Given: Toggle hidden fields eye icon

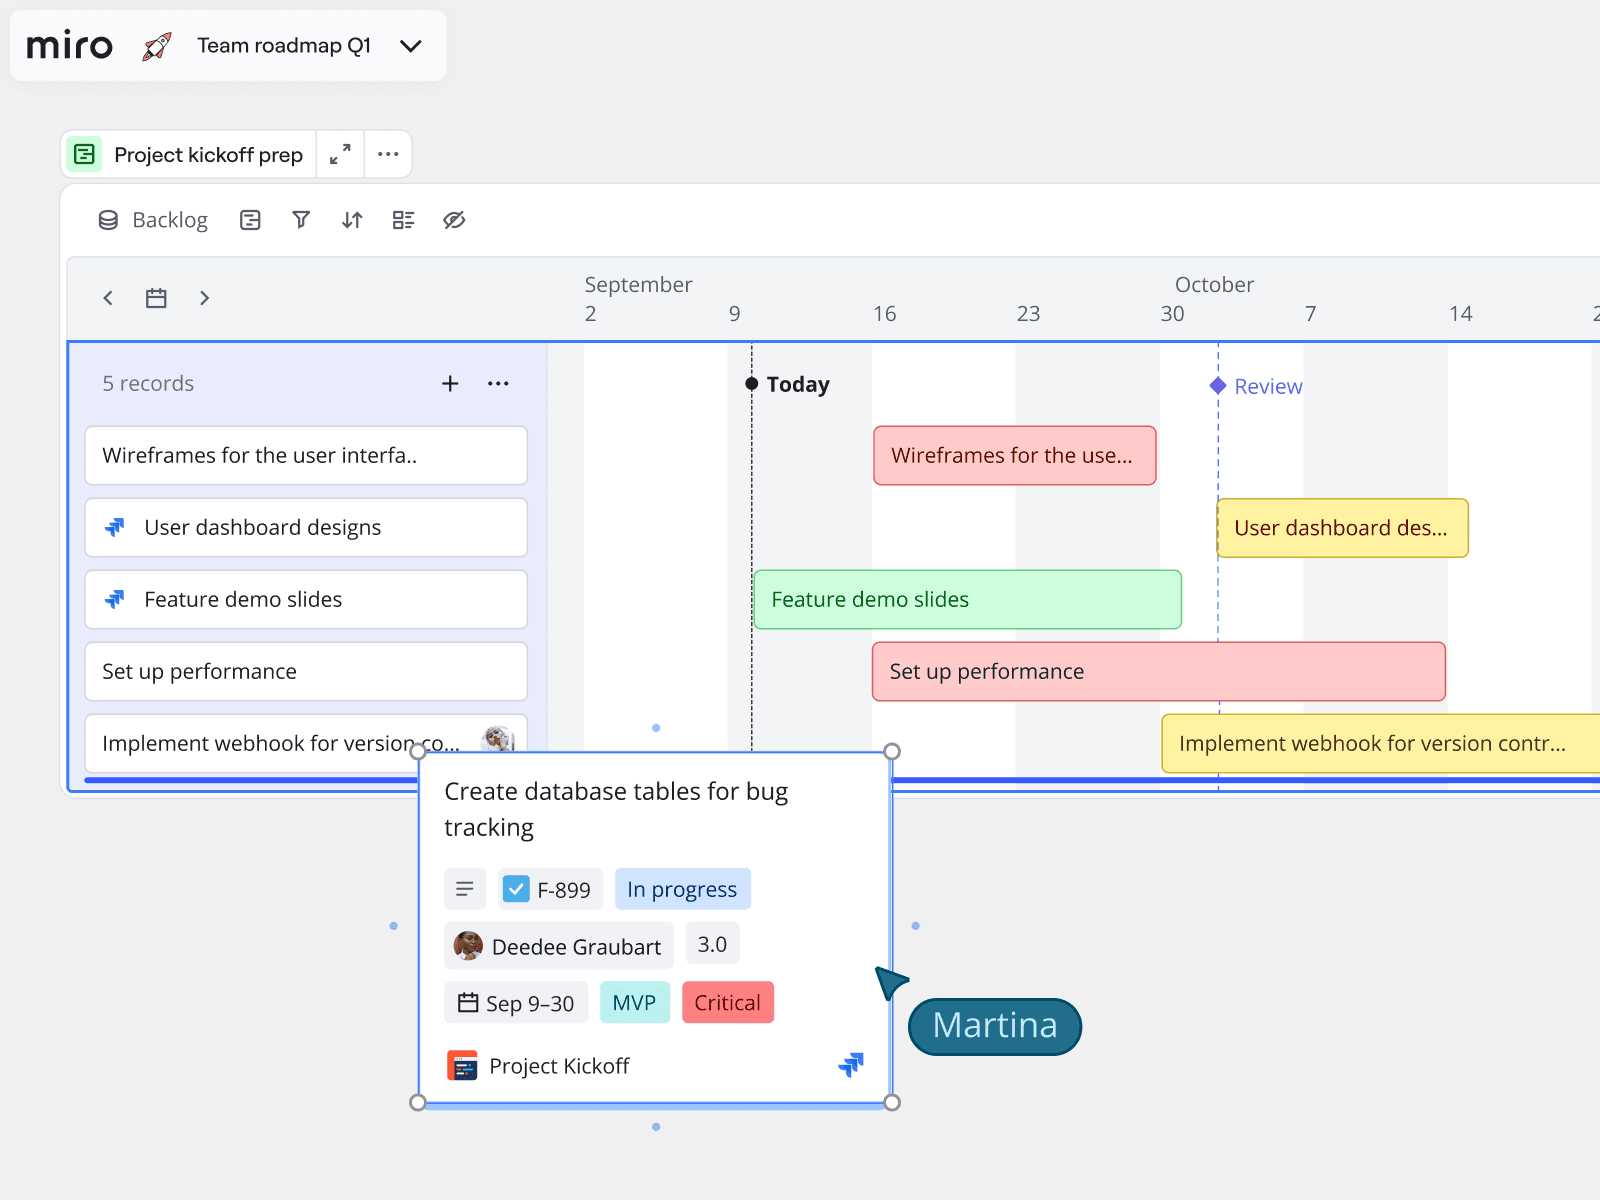Looking at the screenshot, I should pos(454,220).
